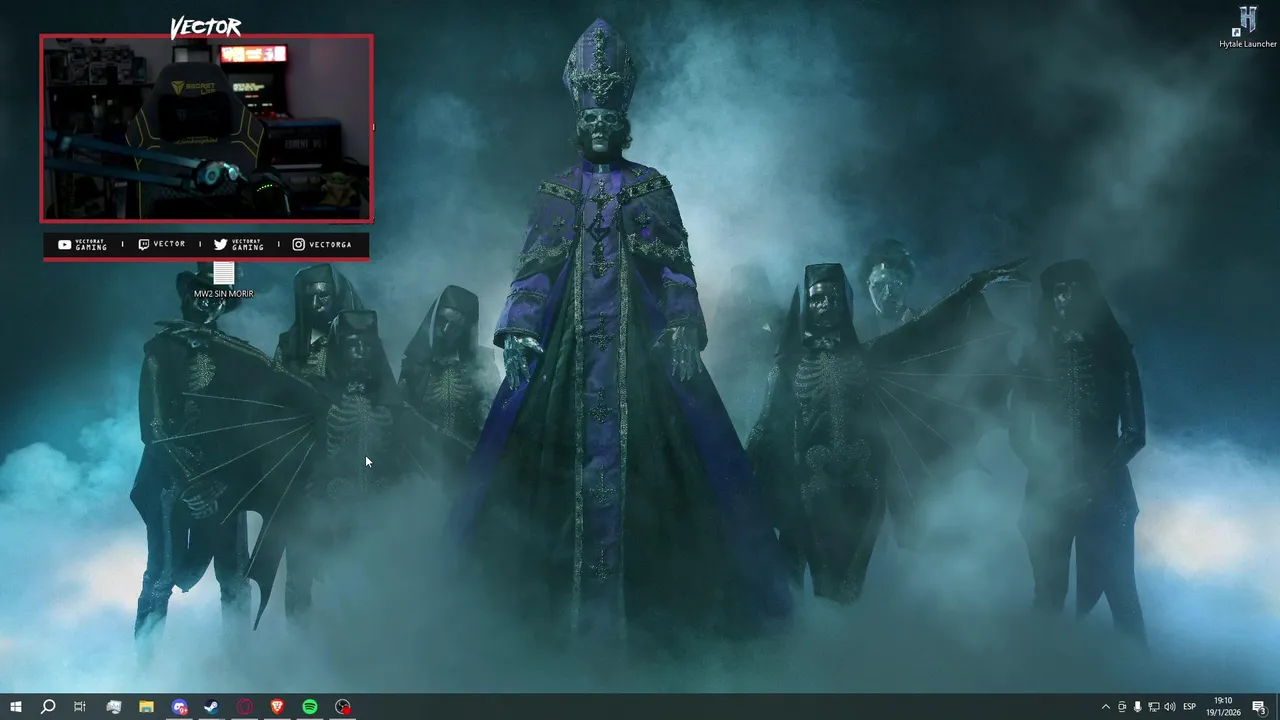Viewport: 1280px width, 720px height.
Task: Open Opera GX browser from taskbar
Action: [x=245, y=707]
